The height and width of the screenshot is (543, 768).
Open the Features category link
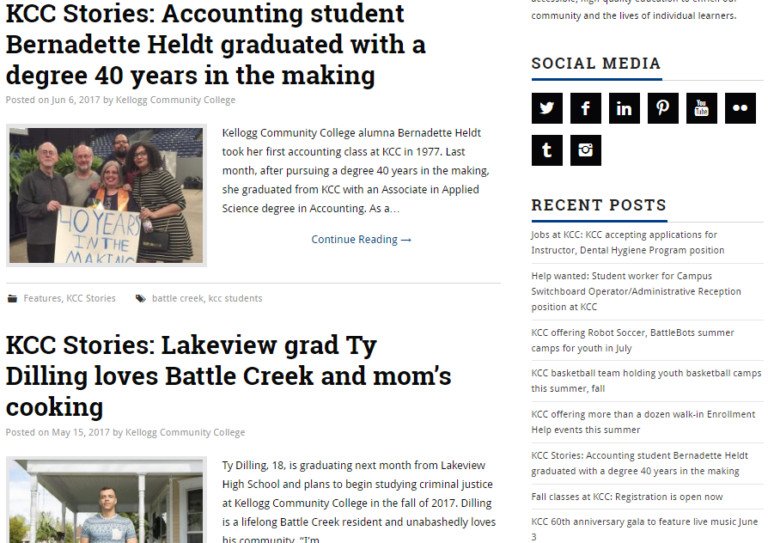click(x=42, y=298)
